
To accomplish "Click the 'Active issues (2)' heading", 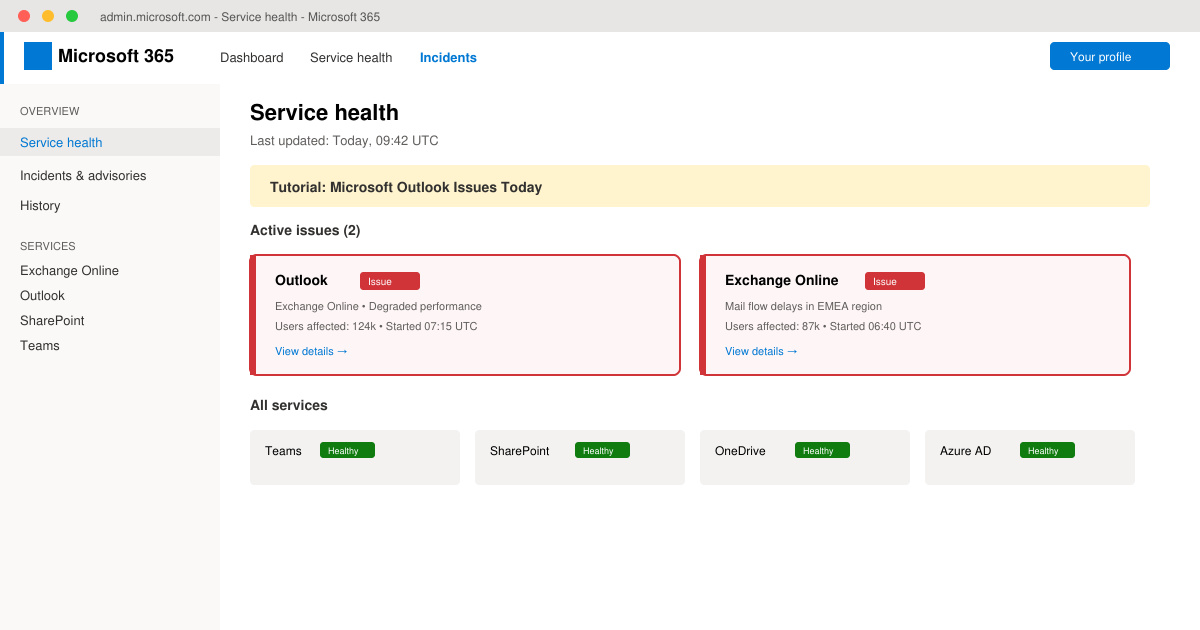I will point(305,231).
